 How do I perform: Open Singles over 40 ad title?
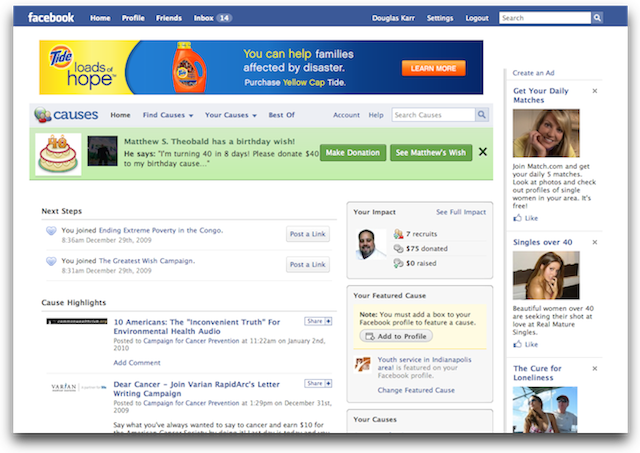542,242
